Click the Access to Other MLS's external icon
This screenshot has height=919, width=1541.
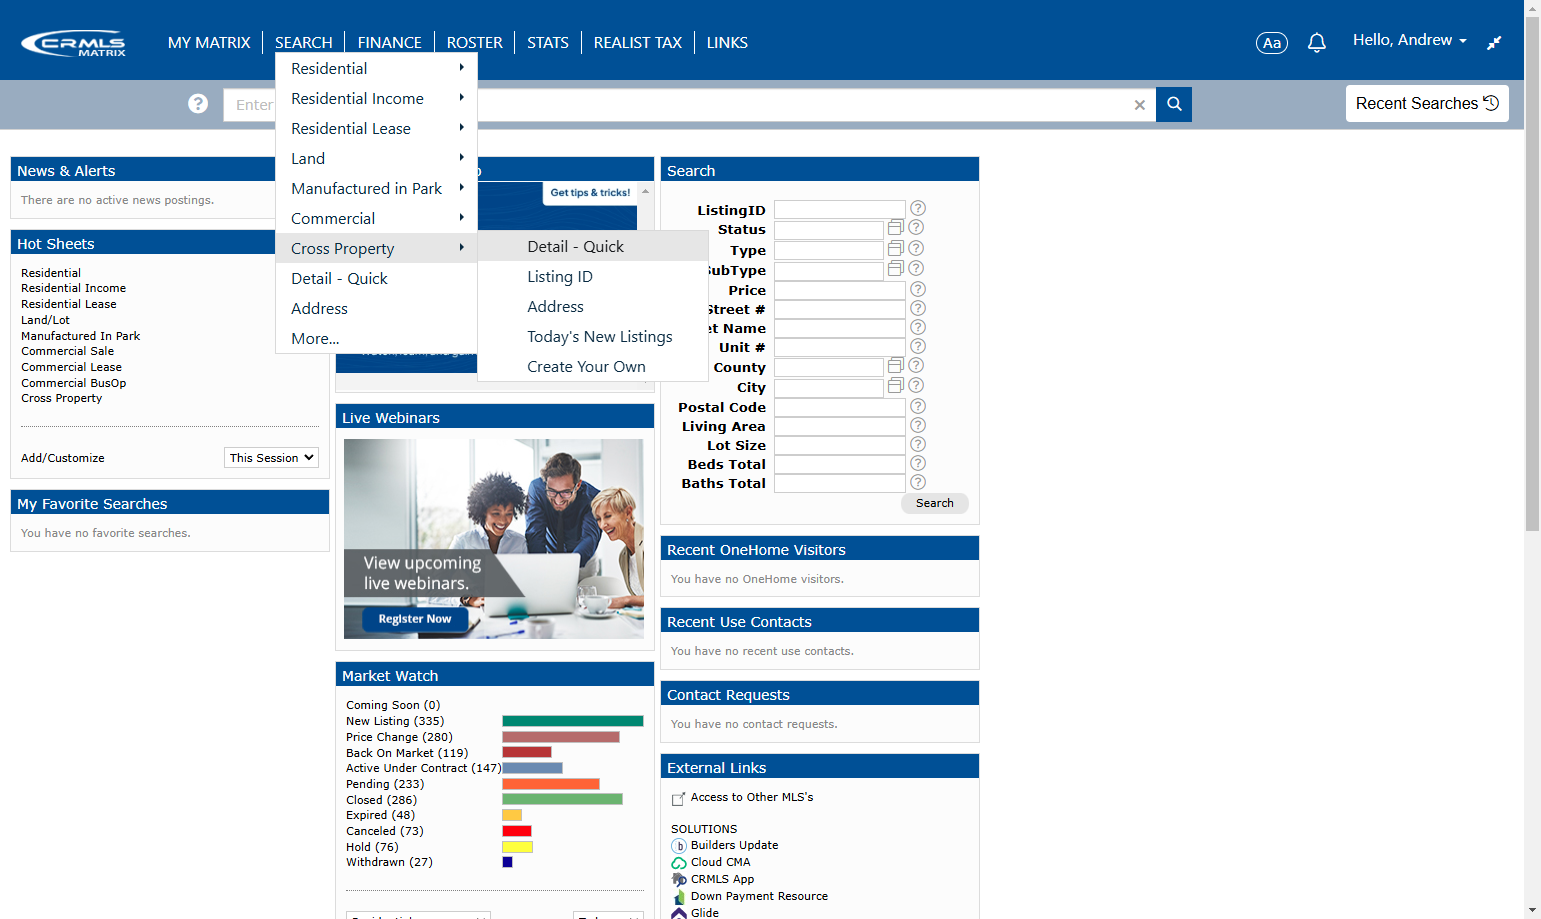[678, 798]
